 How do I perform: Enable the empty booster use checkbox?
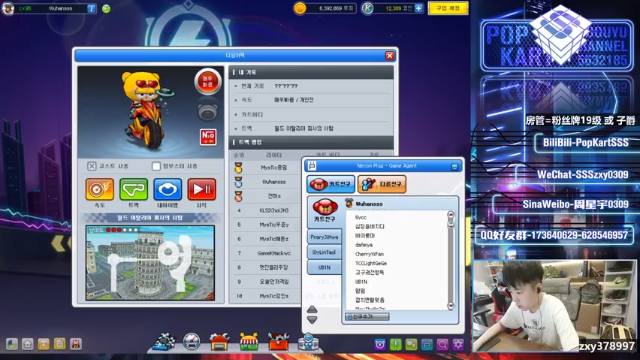[x=156, y=166]
